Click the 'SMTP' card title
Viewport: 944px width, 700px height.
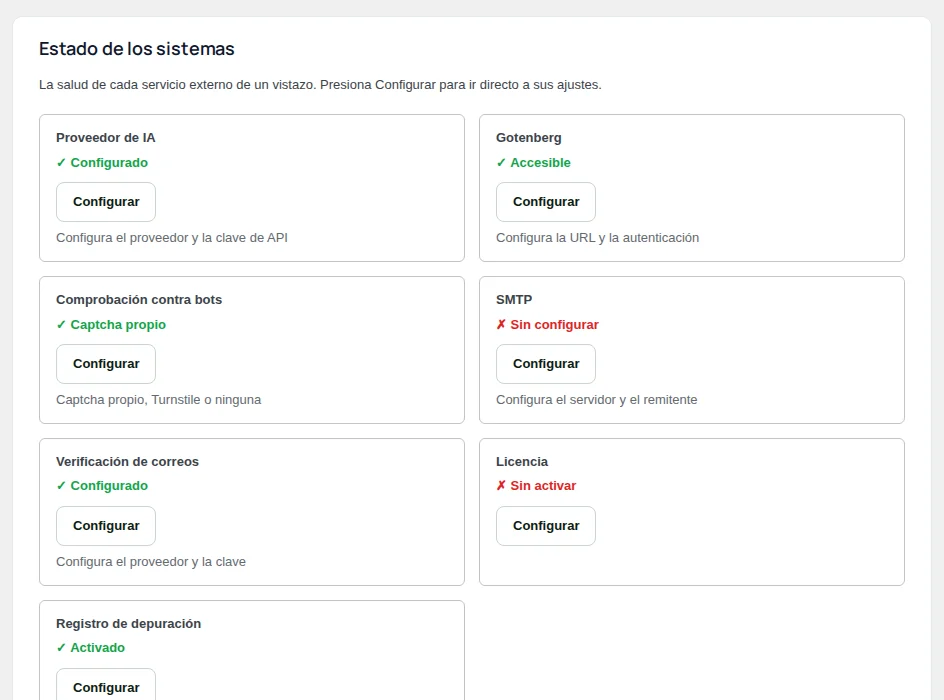[514, 300]
